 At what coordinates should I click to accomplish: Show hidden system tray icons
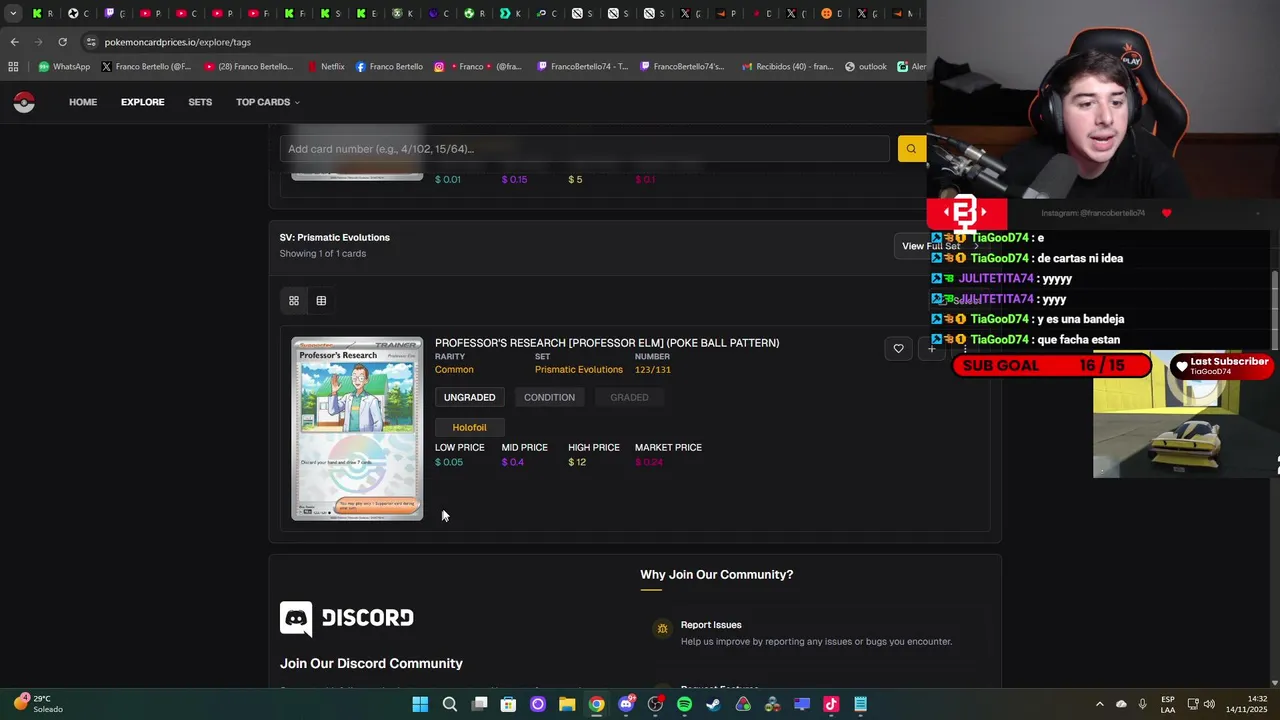(x=1099, y=704)
